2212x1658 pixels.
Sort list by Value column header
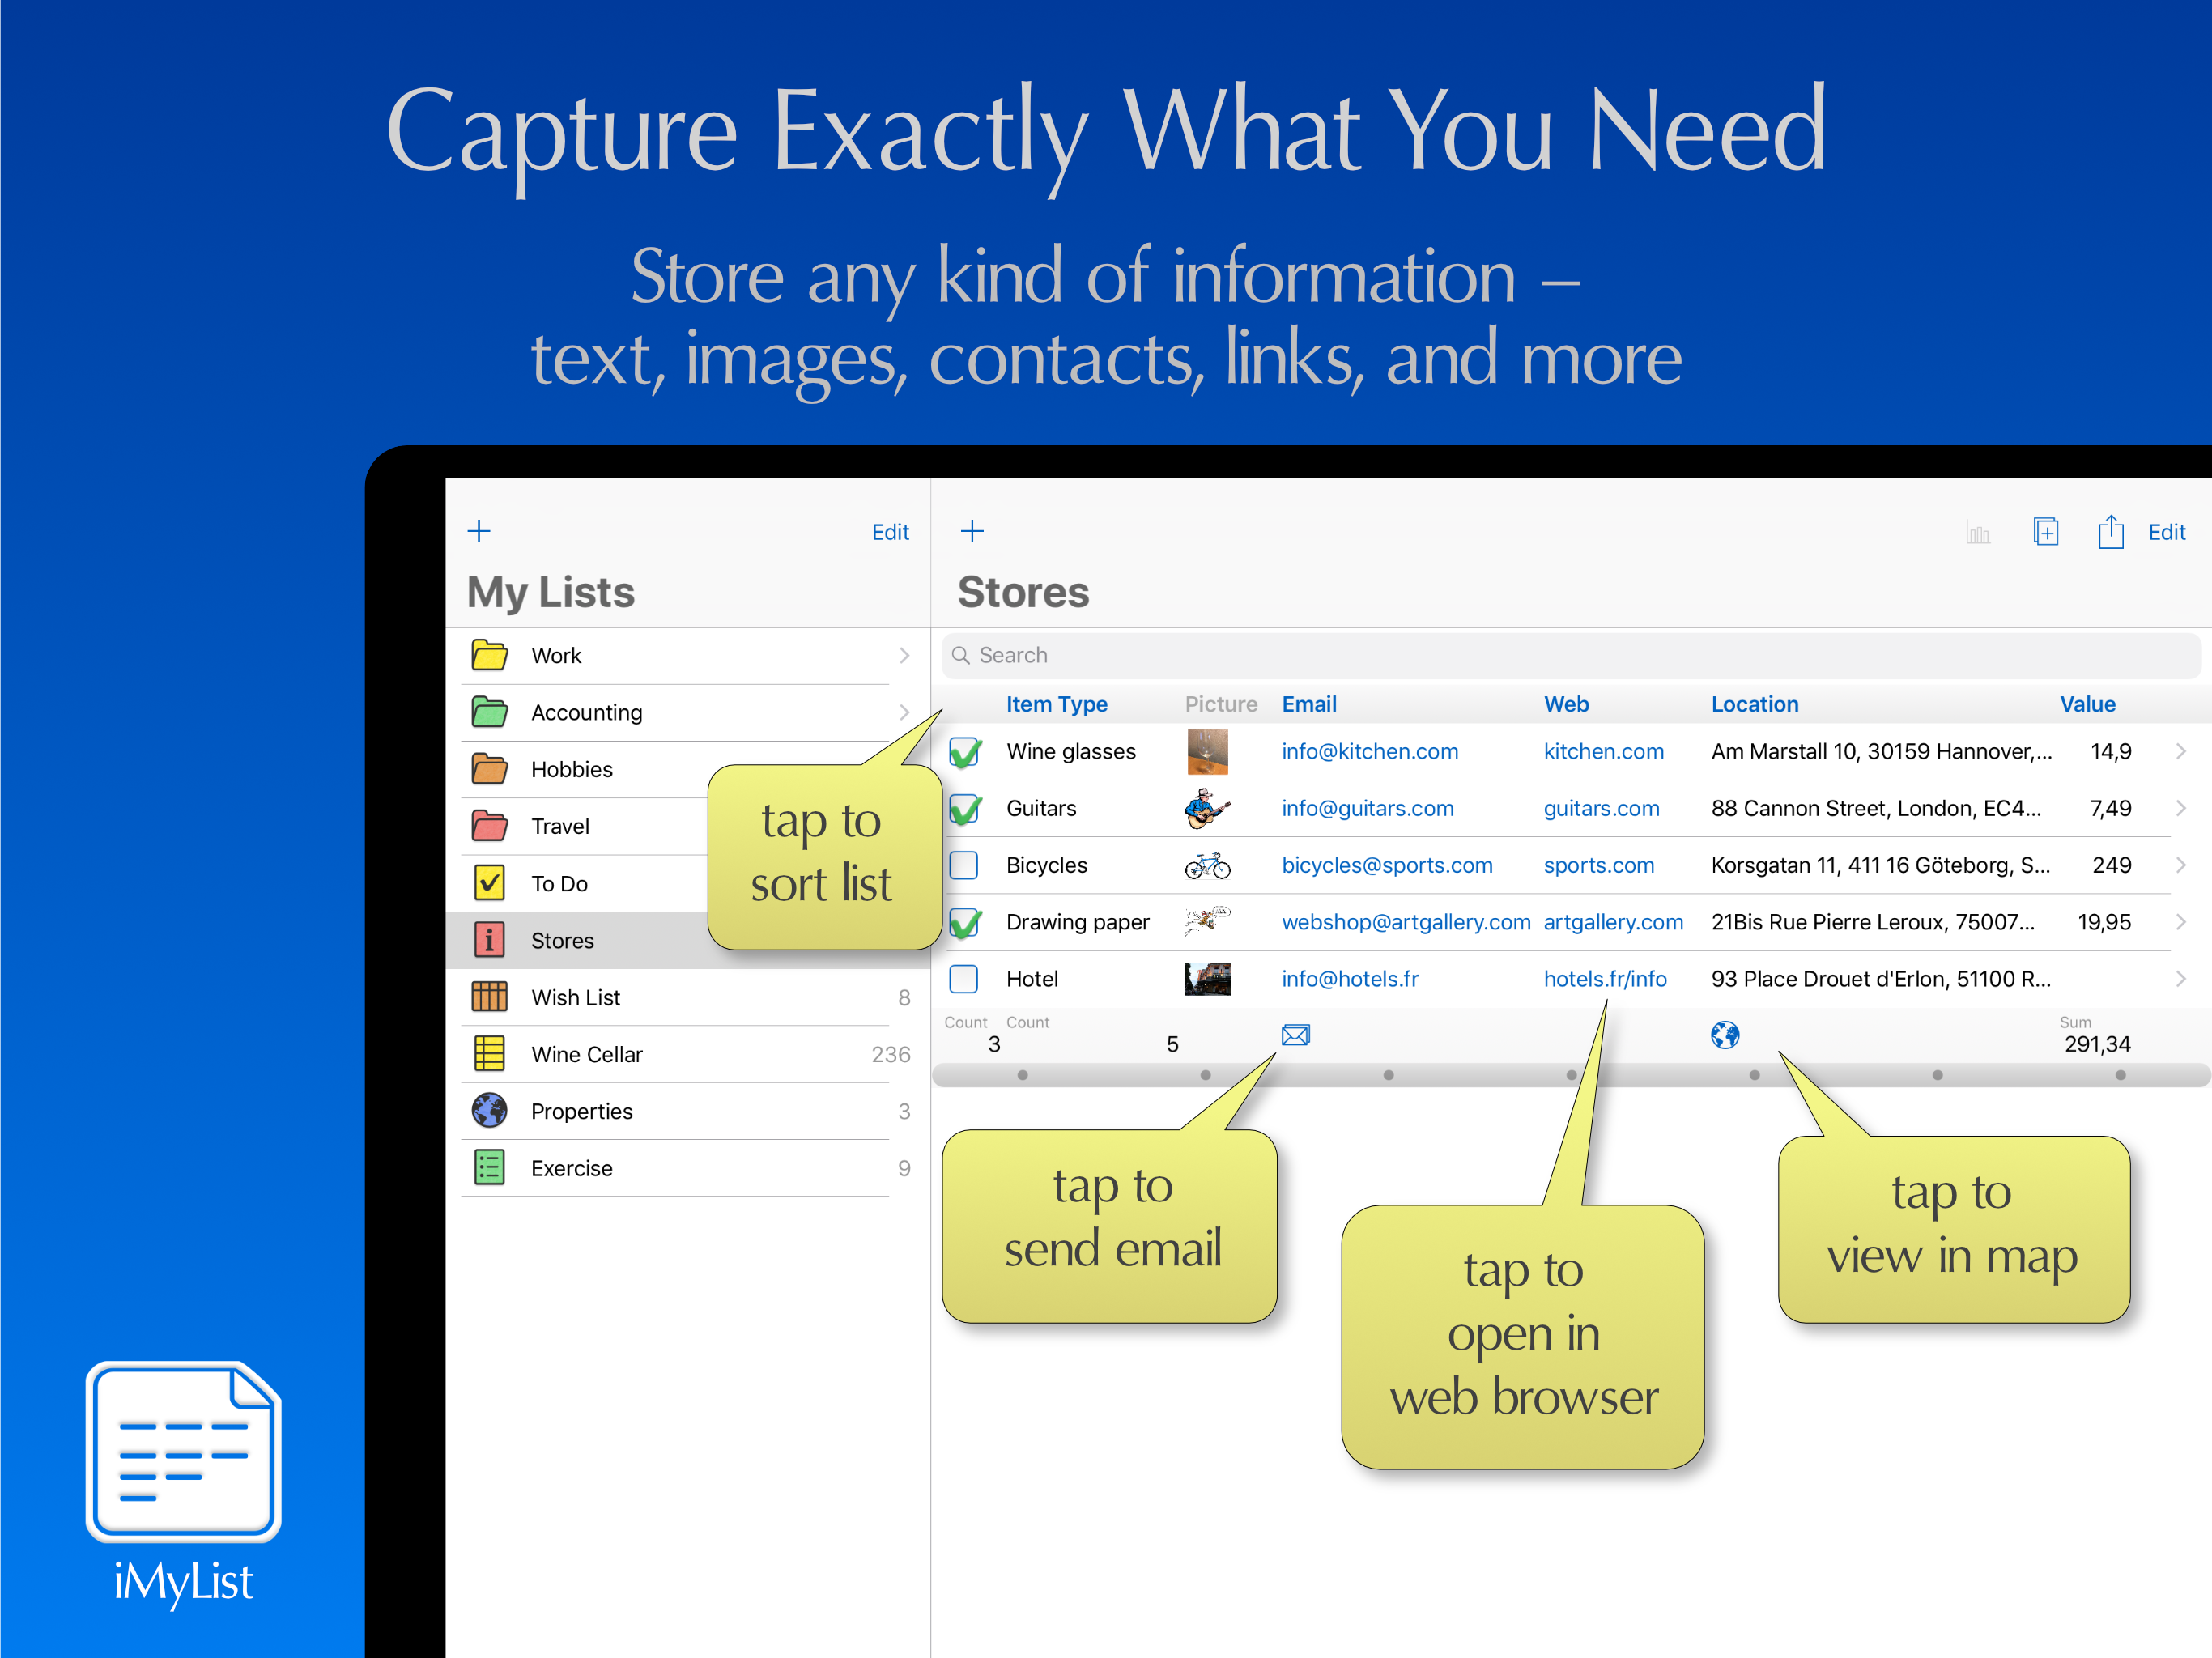coord(2087,704)
